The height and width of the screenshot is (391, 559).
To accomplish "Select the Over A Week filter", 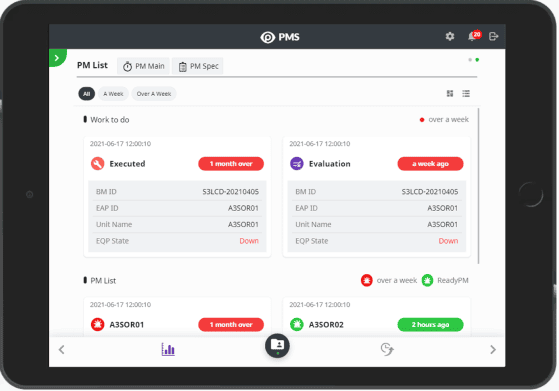I will tap(154, 94).
